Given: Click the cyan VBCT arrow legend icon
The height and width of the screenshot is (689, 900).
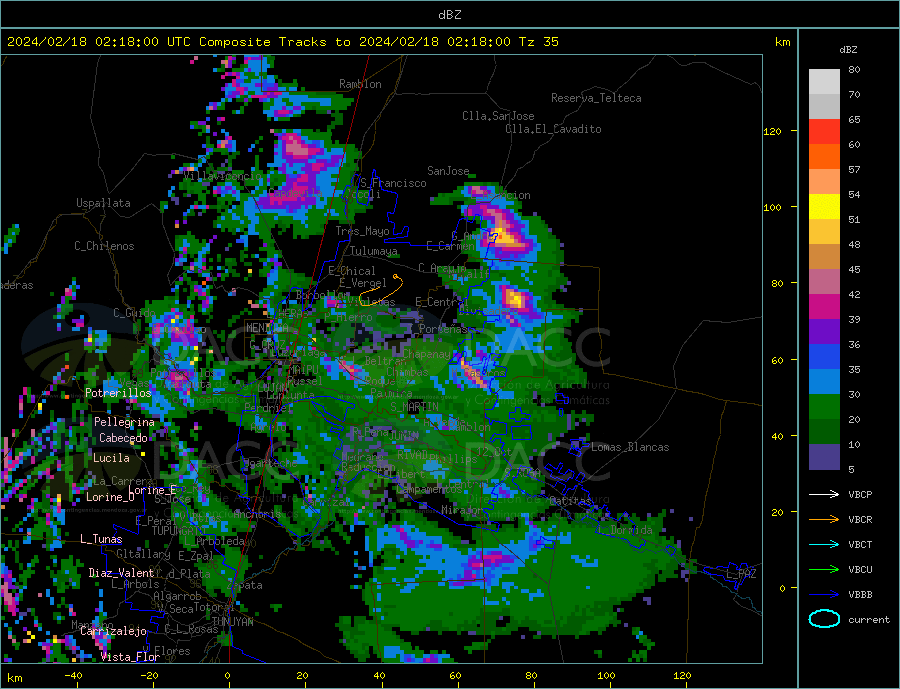Looking at the screenshot, I should [824, 544].
